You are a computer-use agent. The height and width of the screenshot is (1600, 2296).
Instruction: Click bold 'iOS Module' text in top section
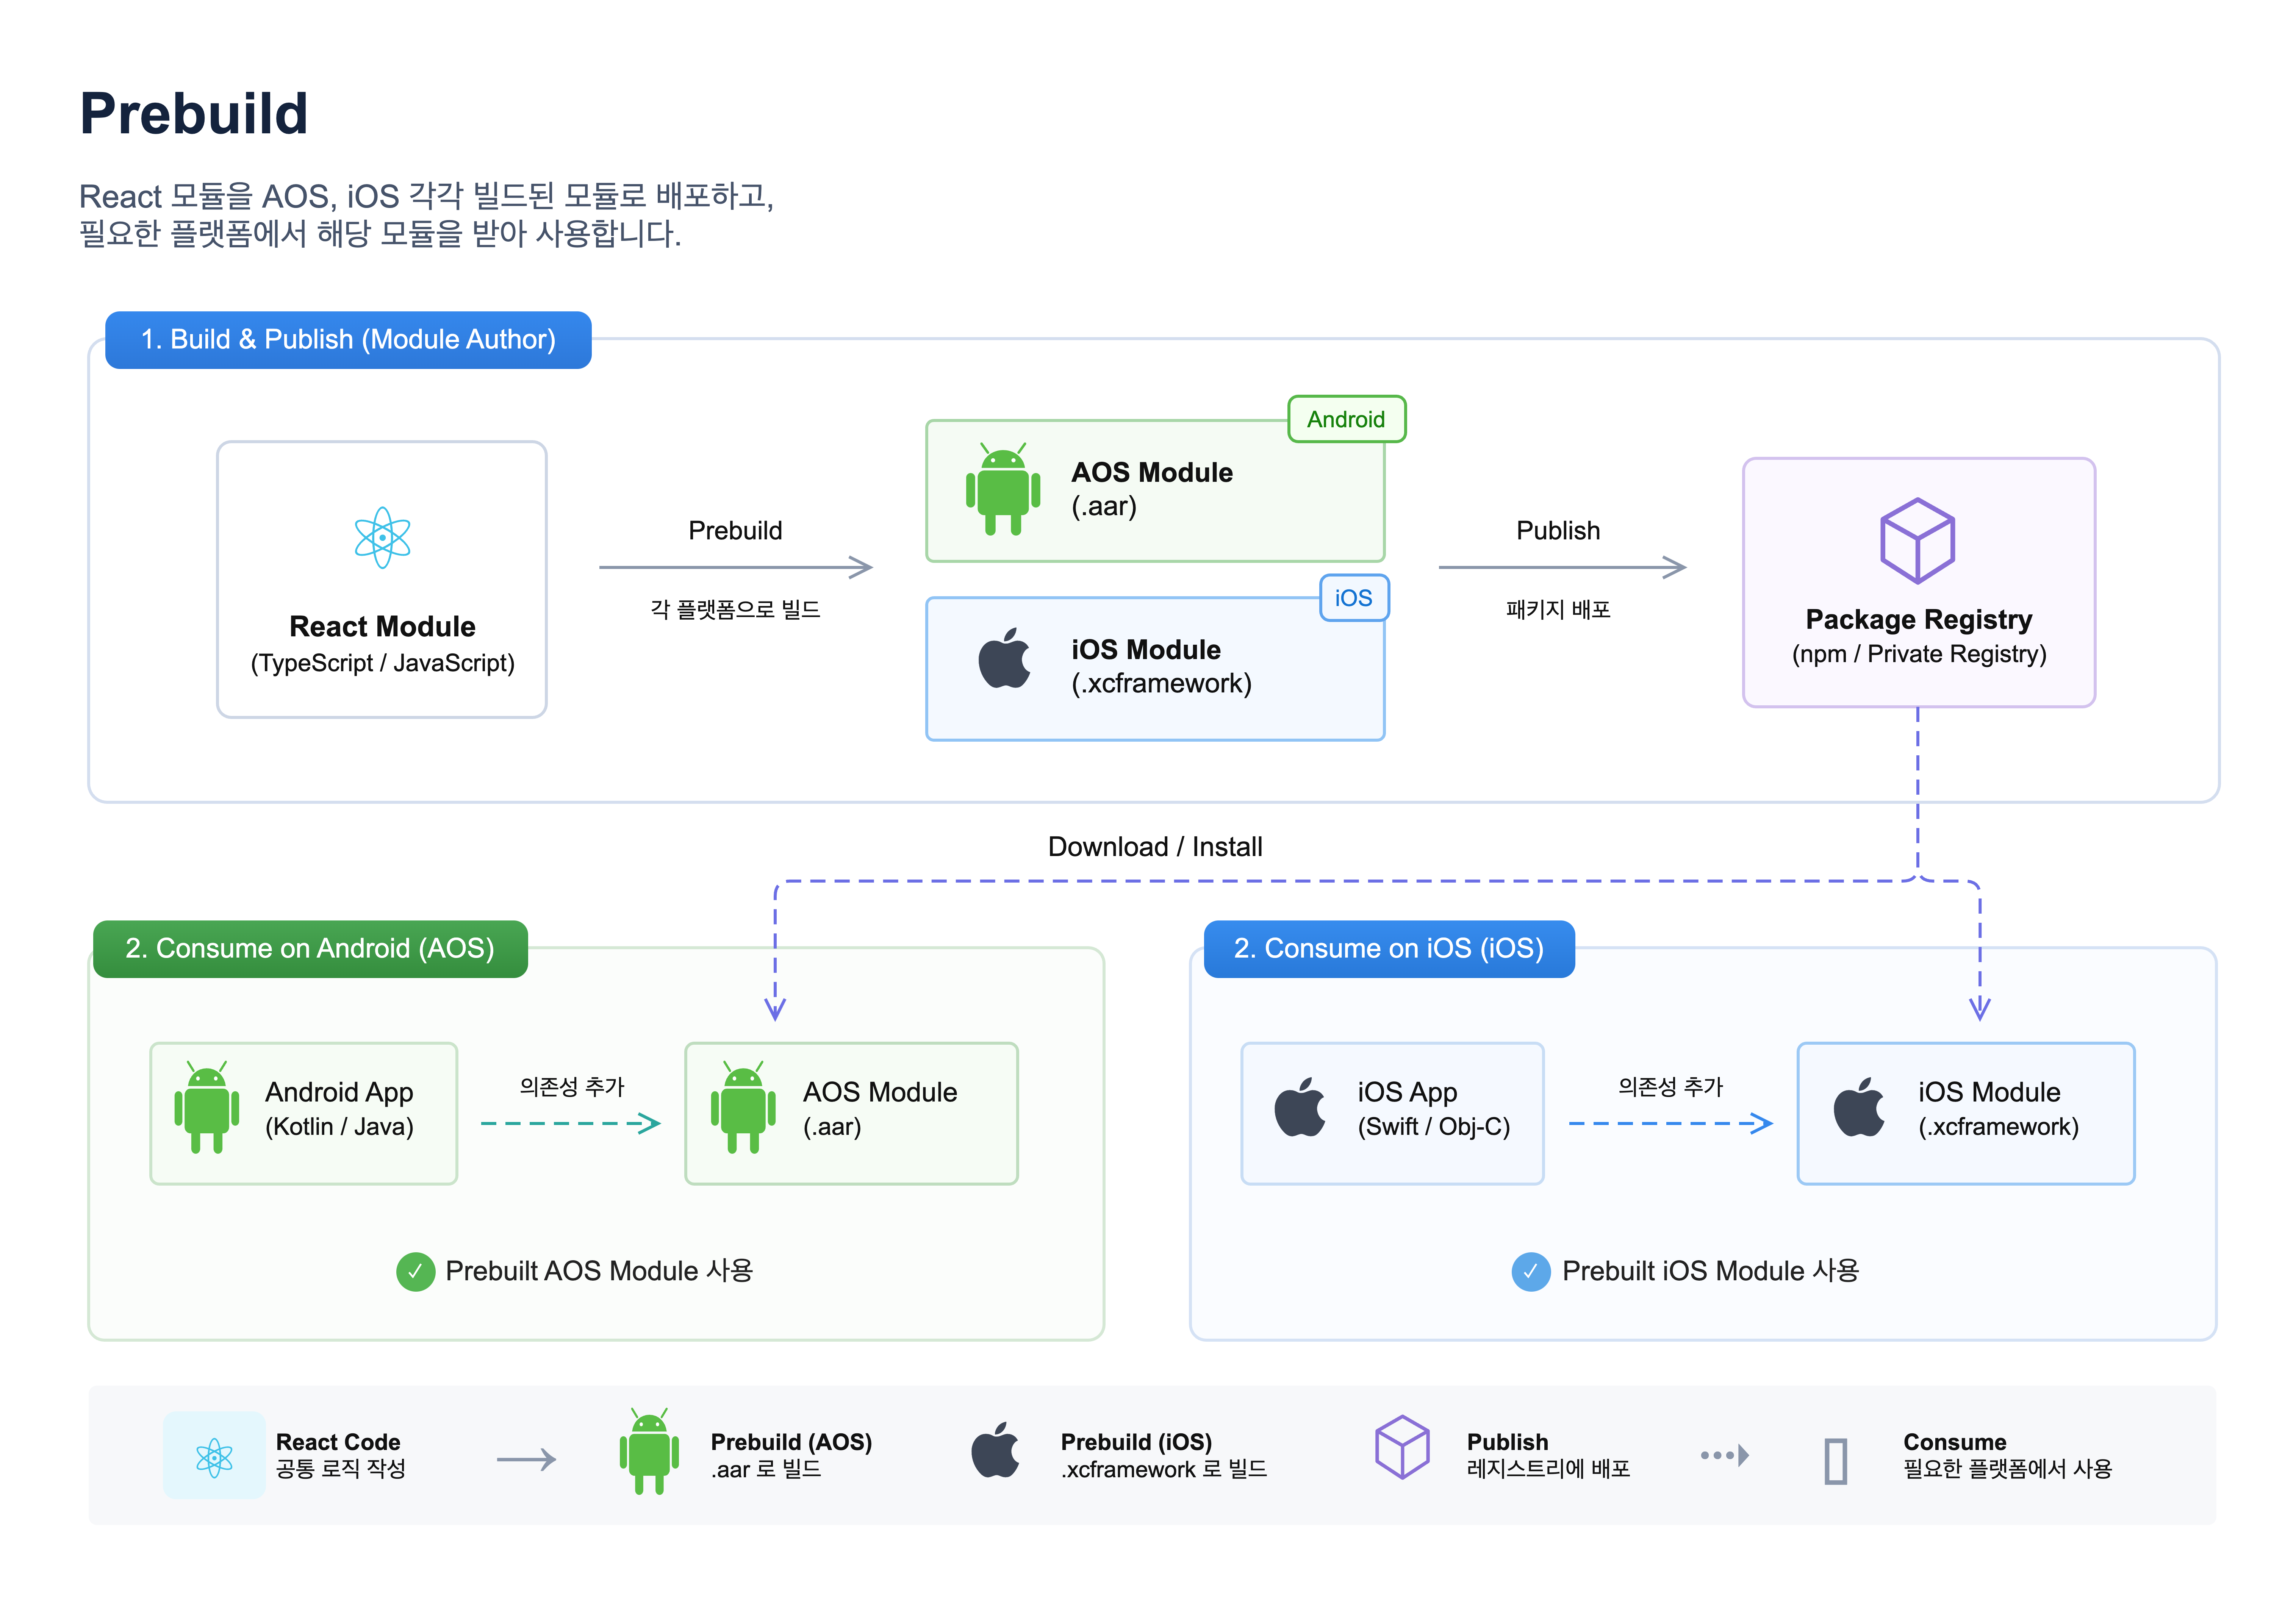(1146, 650)
